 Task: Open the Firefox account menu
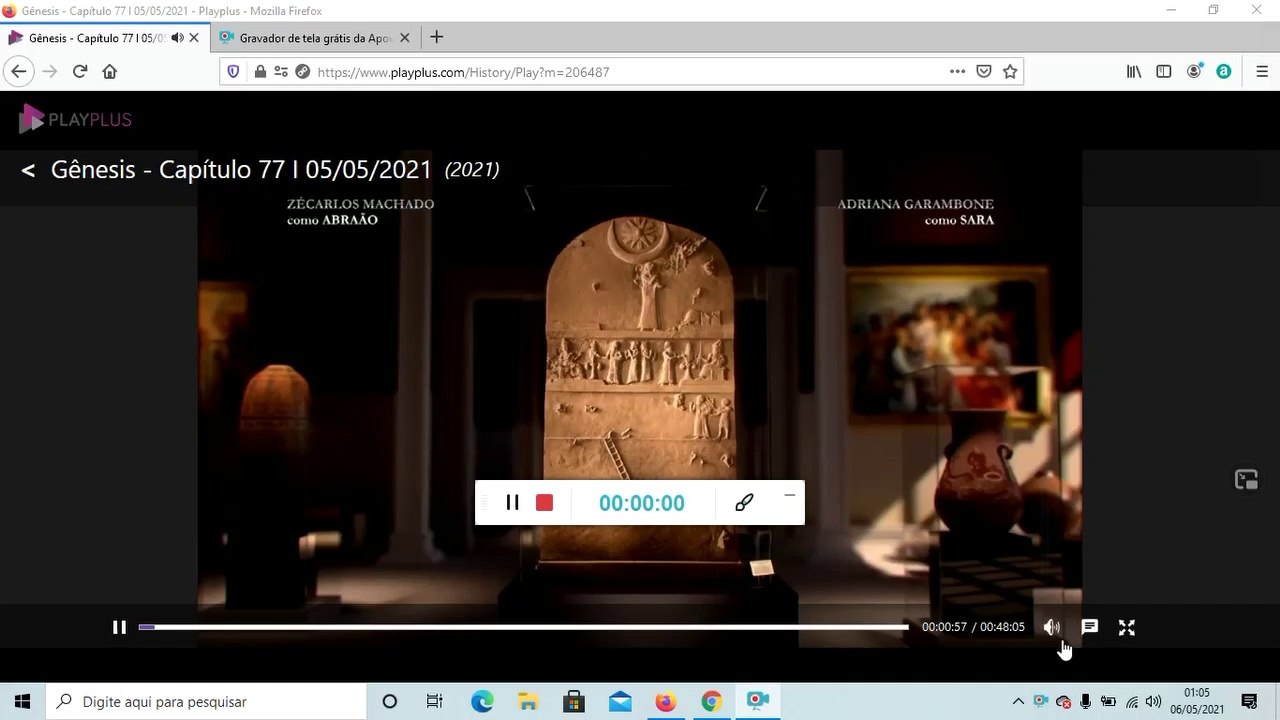pos(1194,72)
